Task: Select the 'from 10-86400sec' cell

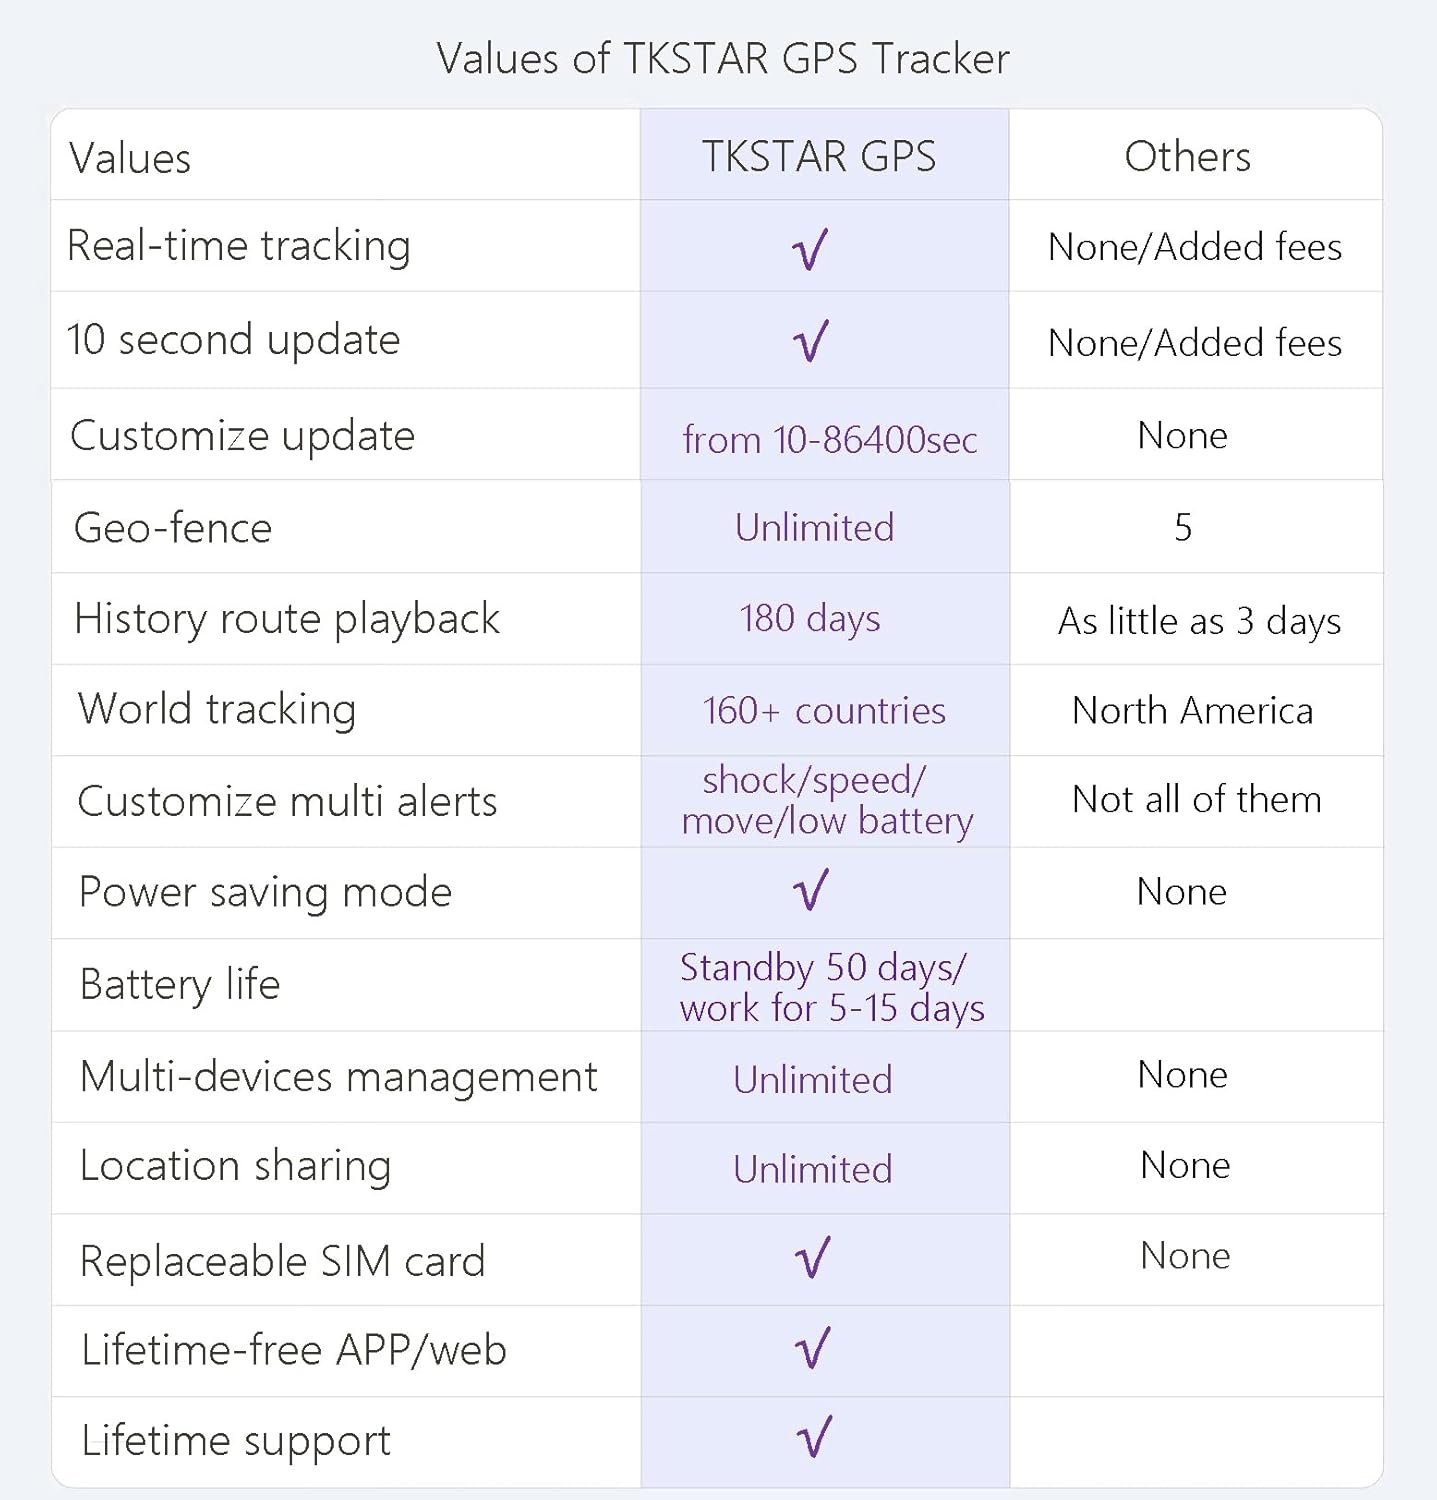Action: pyautogui.click(x=829, y=440)
